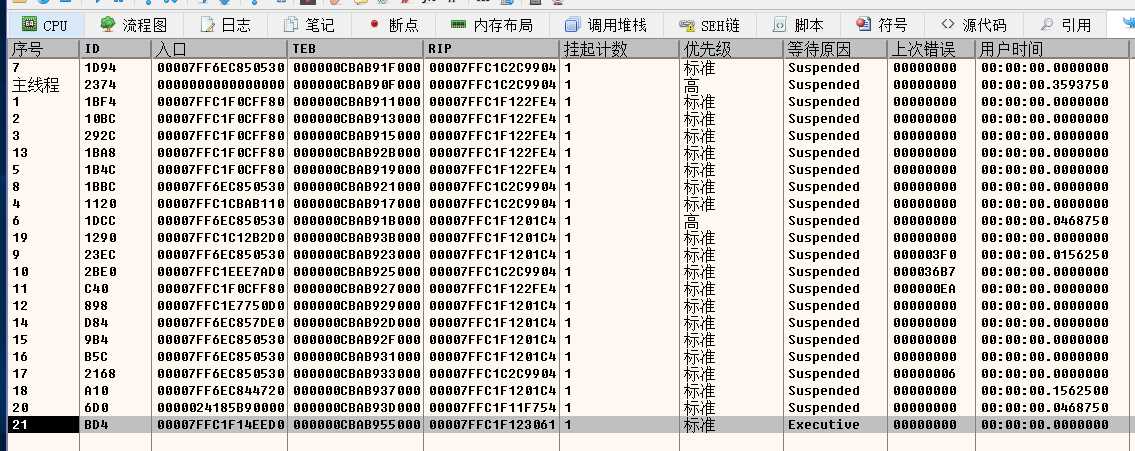
Task: Open the 流程图 tab
Action: click(x=133, y=25)
